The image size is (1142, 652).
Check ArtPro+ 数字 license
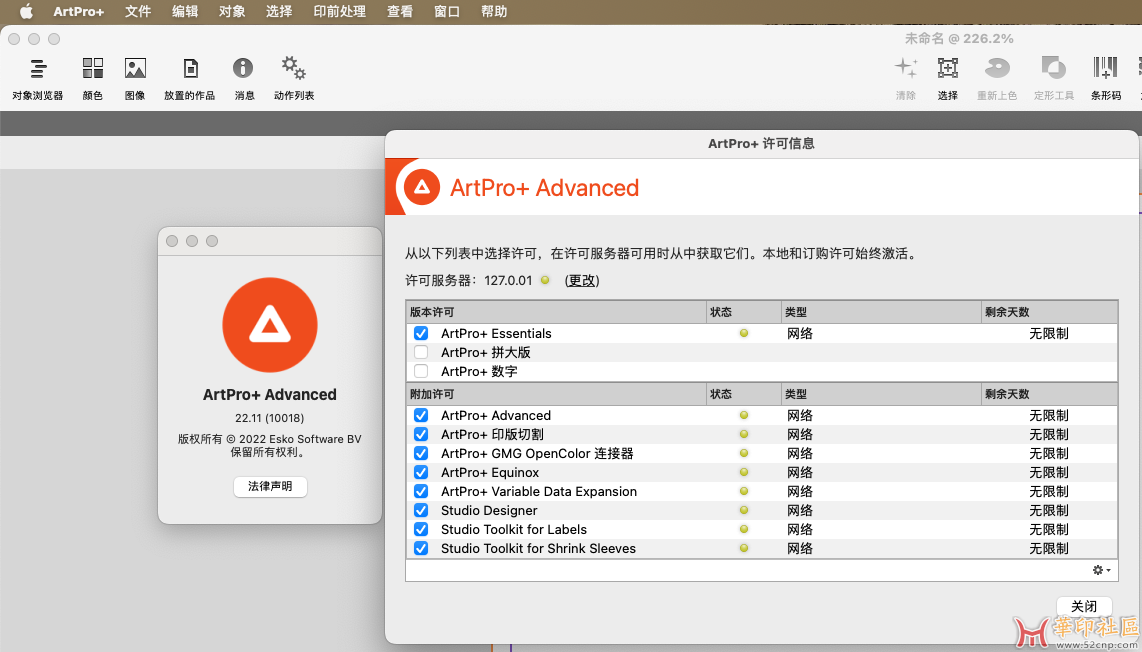[421, 372]
